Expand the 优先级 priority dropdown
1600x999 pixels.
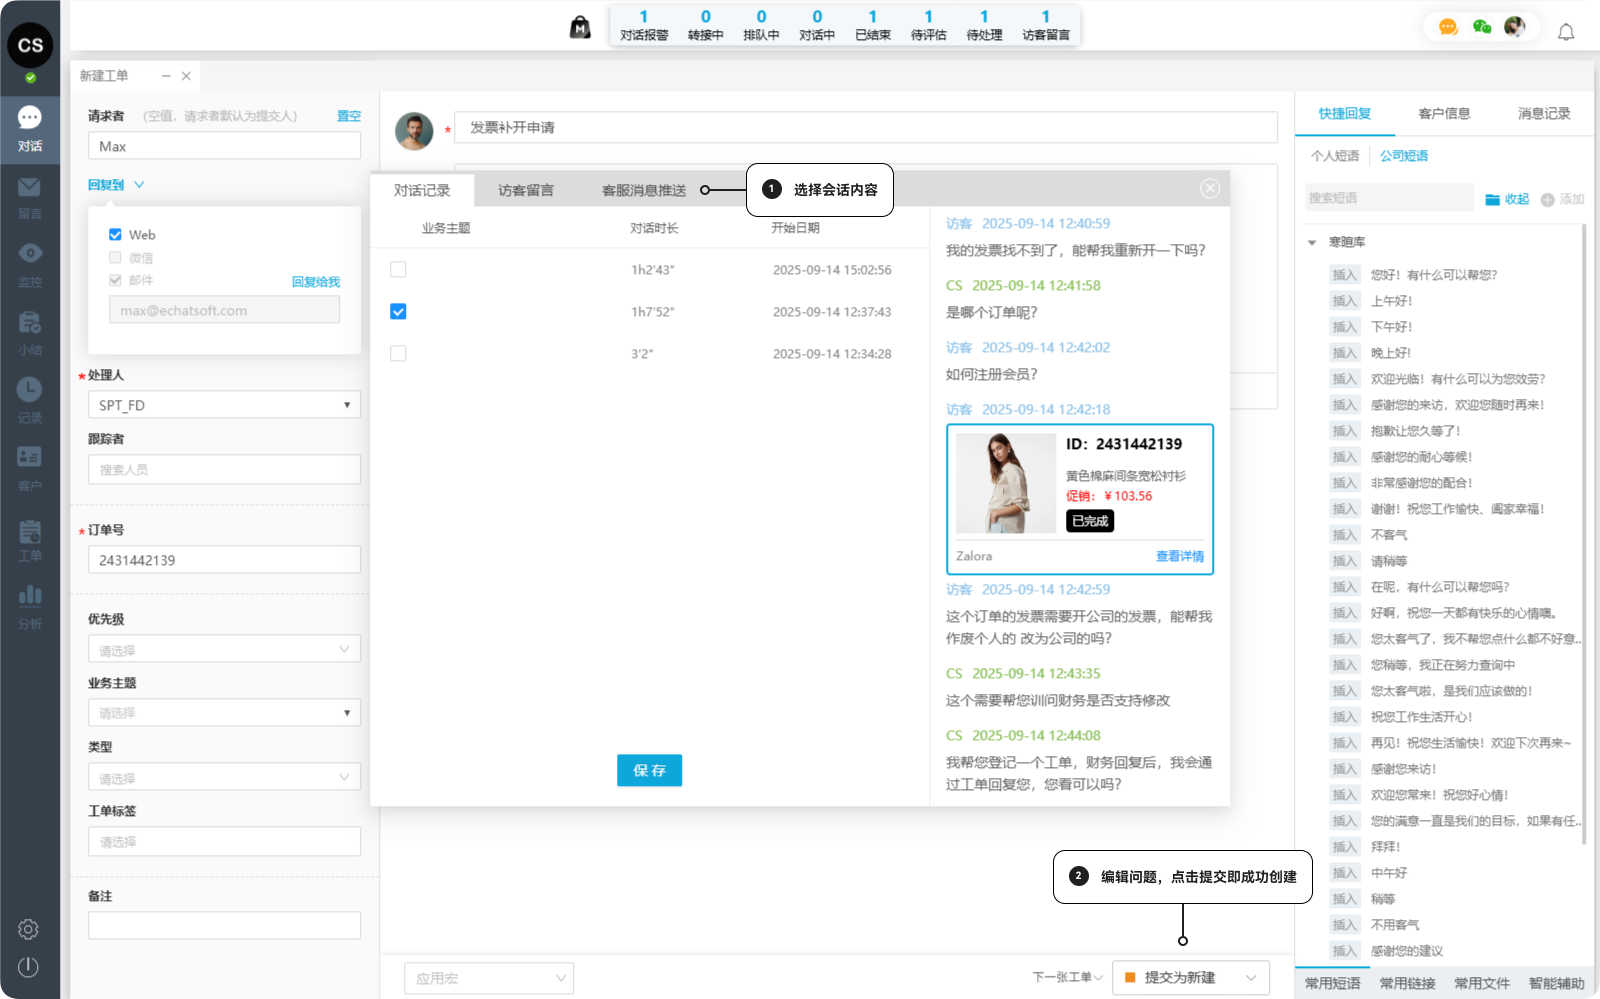click(224, 650)
